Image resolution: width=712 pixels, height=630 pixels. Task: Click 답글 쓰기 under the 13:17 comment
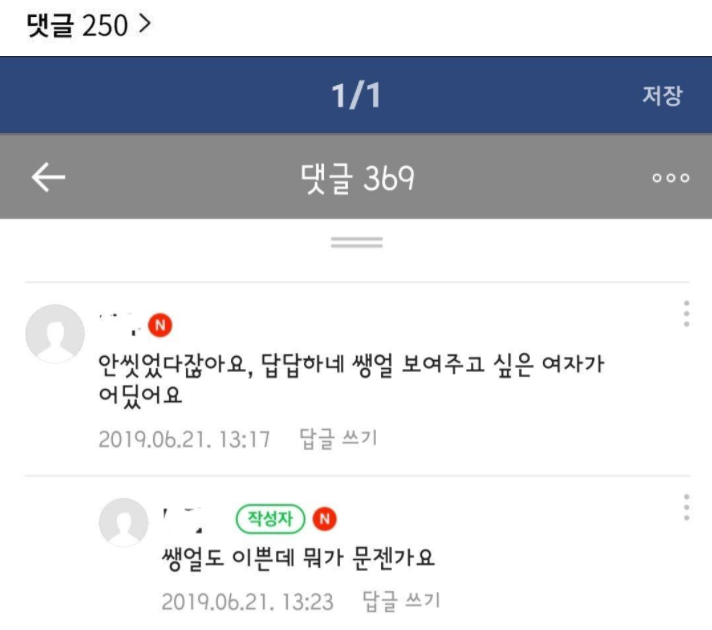338,439
